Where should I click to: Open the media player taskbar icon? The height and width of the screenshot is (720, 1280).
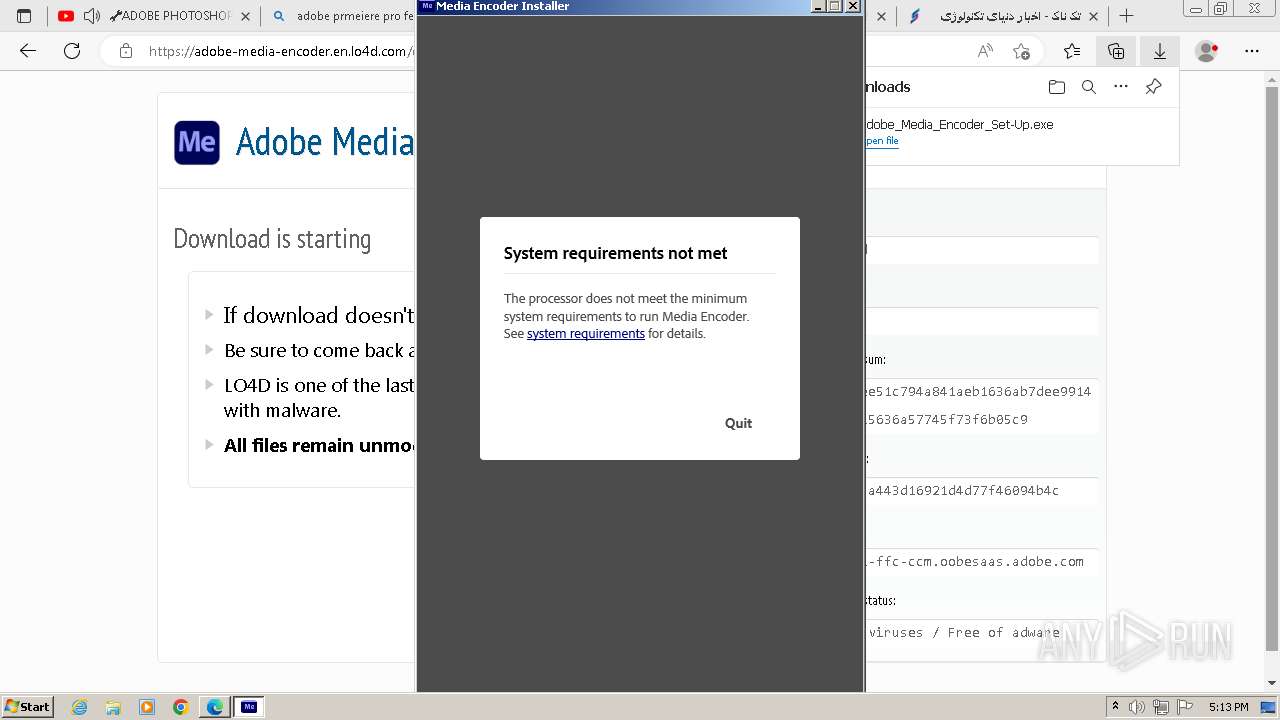(147, 707)
